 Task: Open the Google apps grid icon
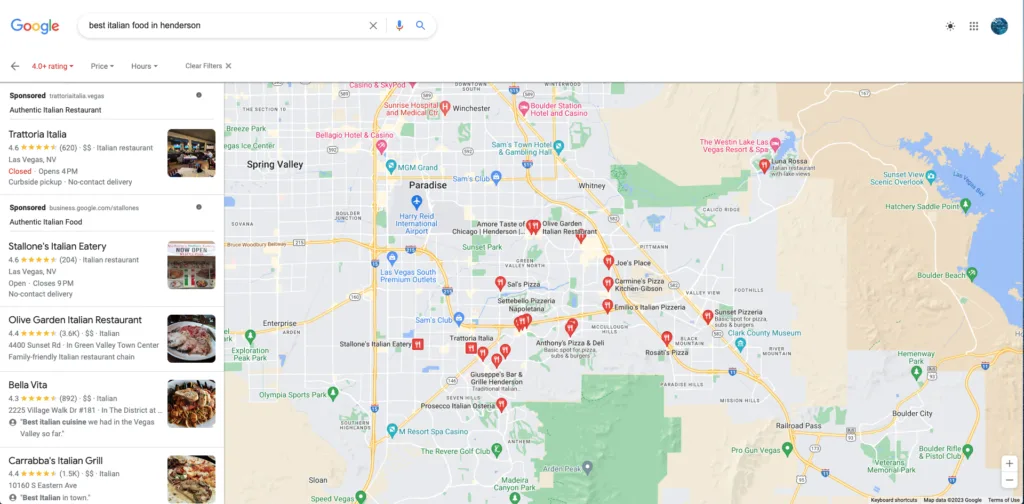click(974, 26)
